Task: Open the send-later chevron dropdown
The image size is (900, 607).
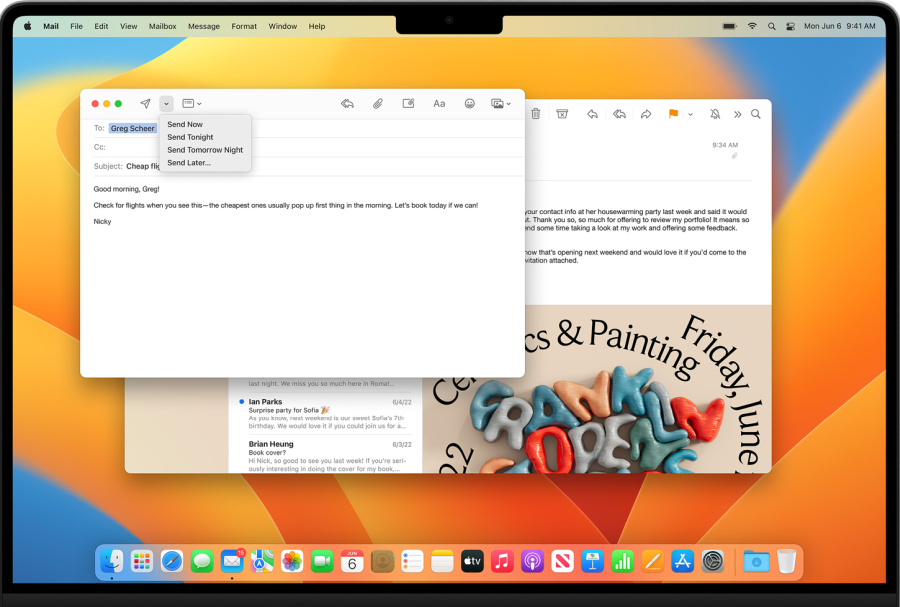Action: [x=166, y=104]
